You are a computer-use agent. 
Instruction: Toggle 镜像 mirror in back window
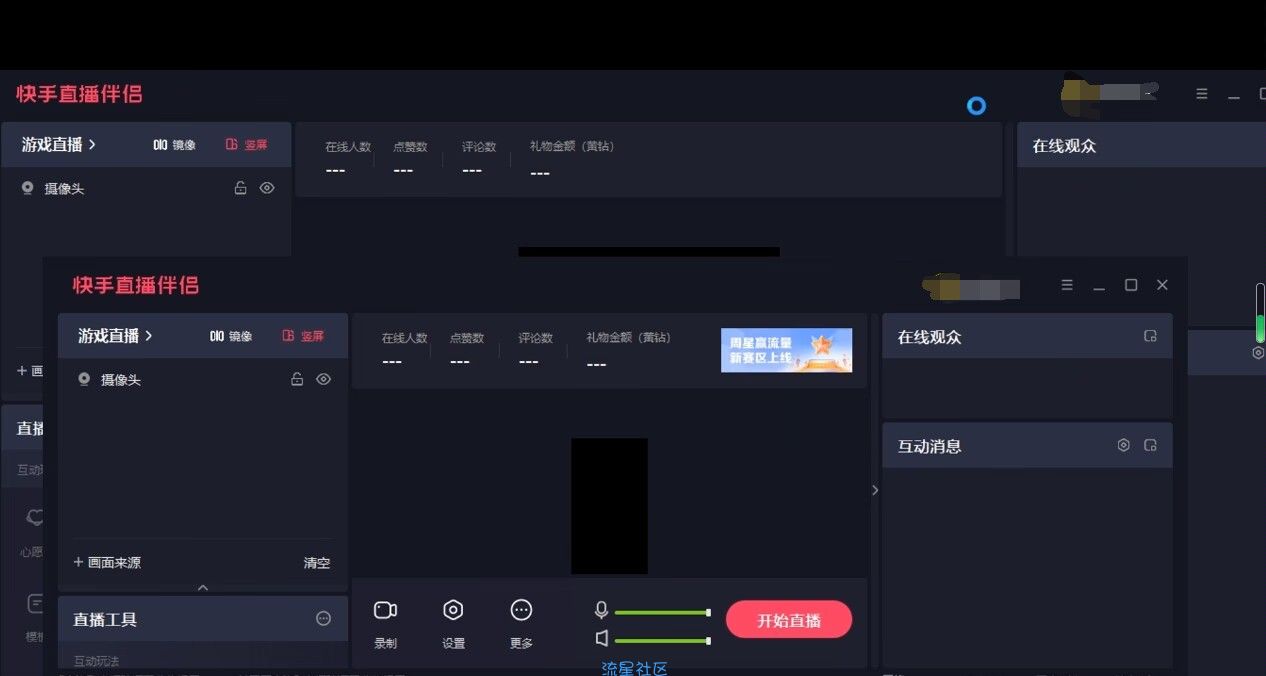(x=175, y=145)
